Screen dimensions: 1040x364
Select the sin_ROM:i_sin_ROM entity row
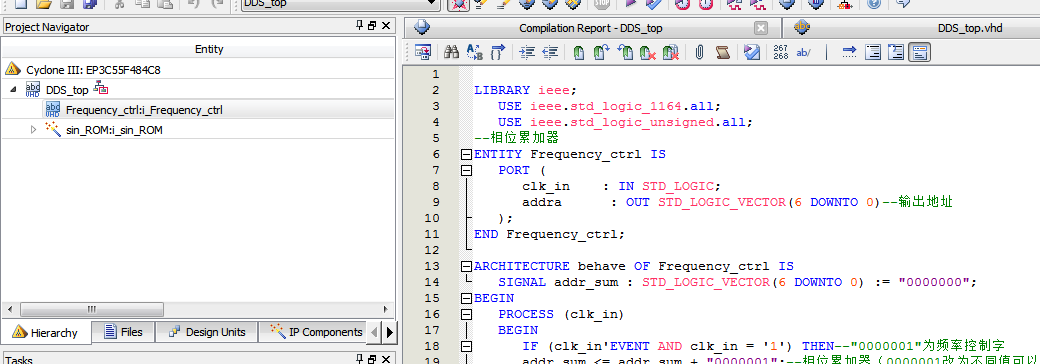(114, 130)
